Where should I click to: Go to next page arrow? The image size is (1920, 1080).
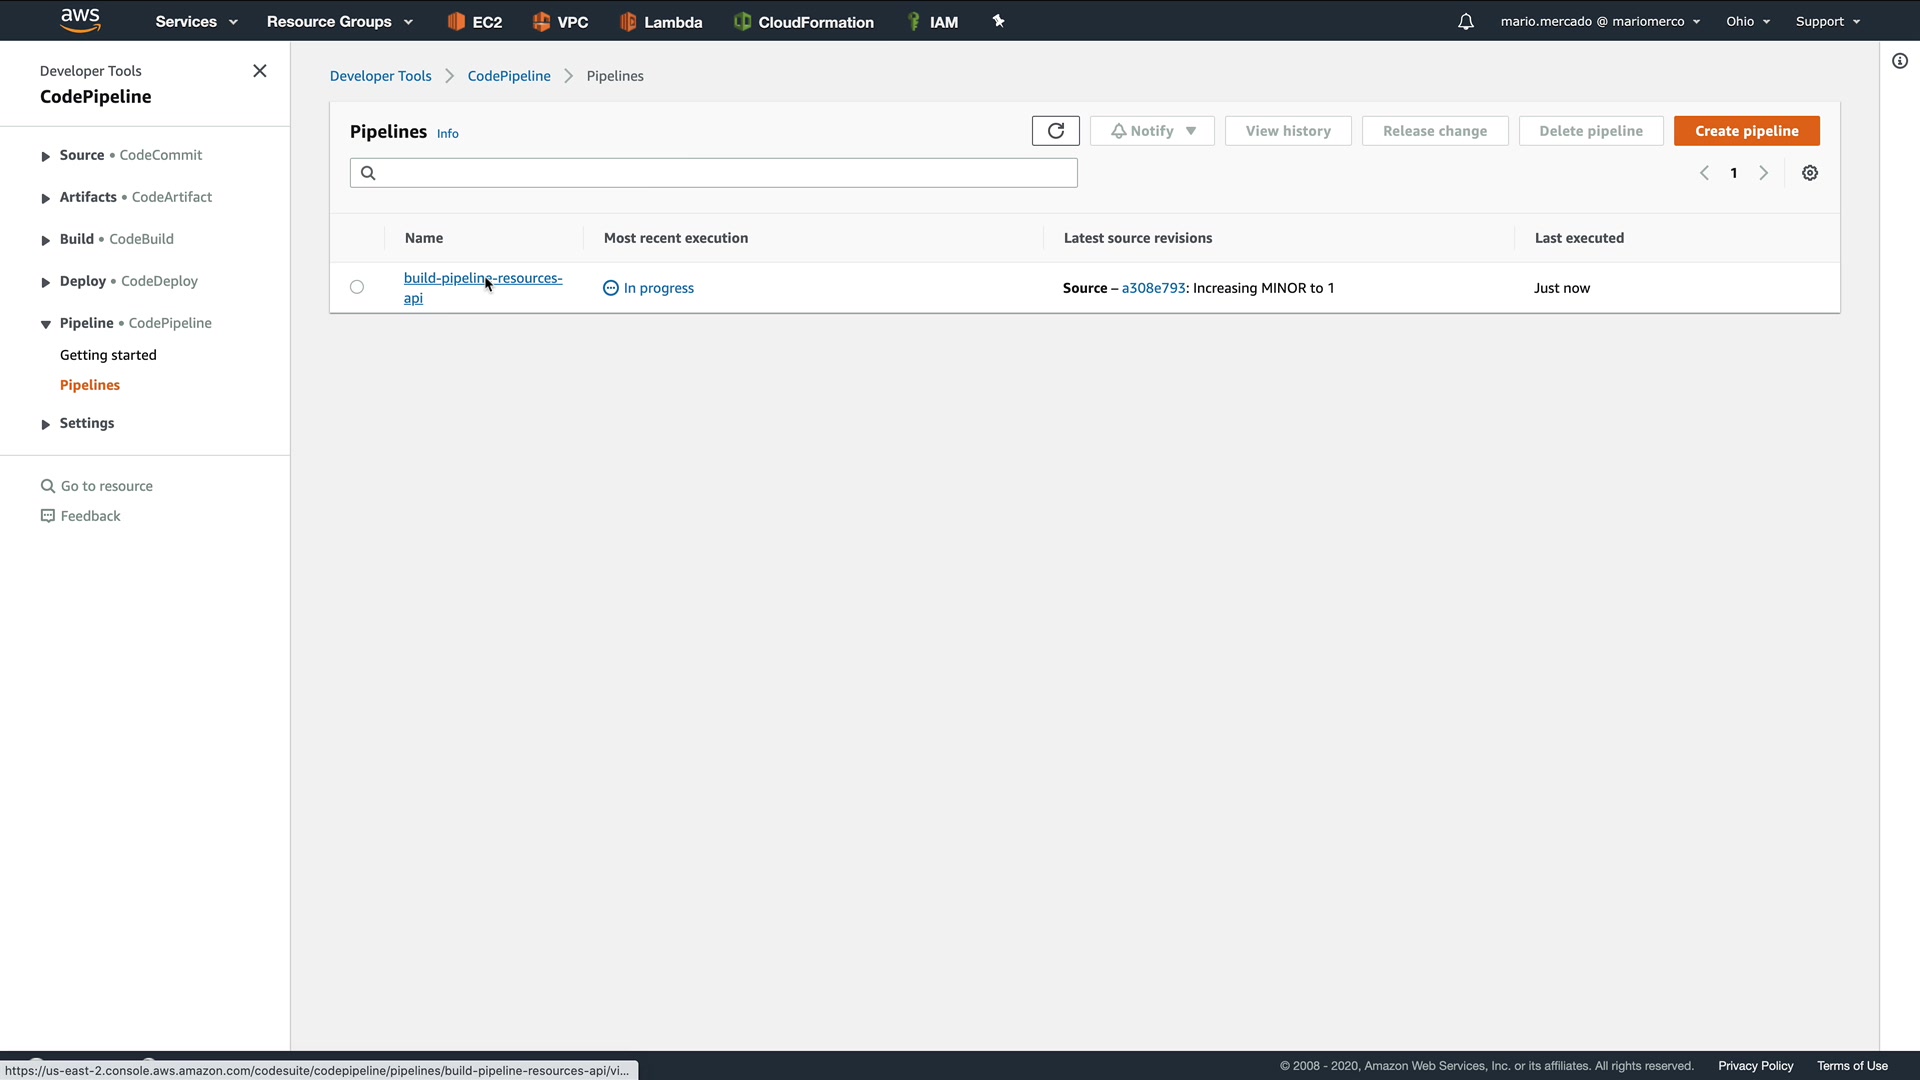1763,173
